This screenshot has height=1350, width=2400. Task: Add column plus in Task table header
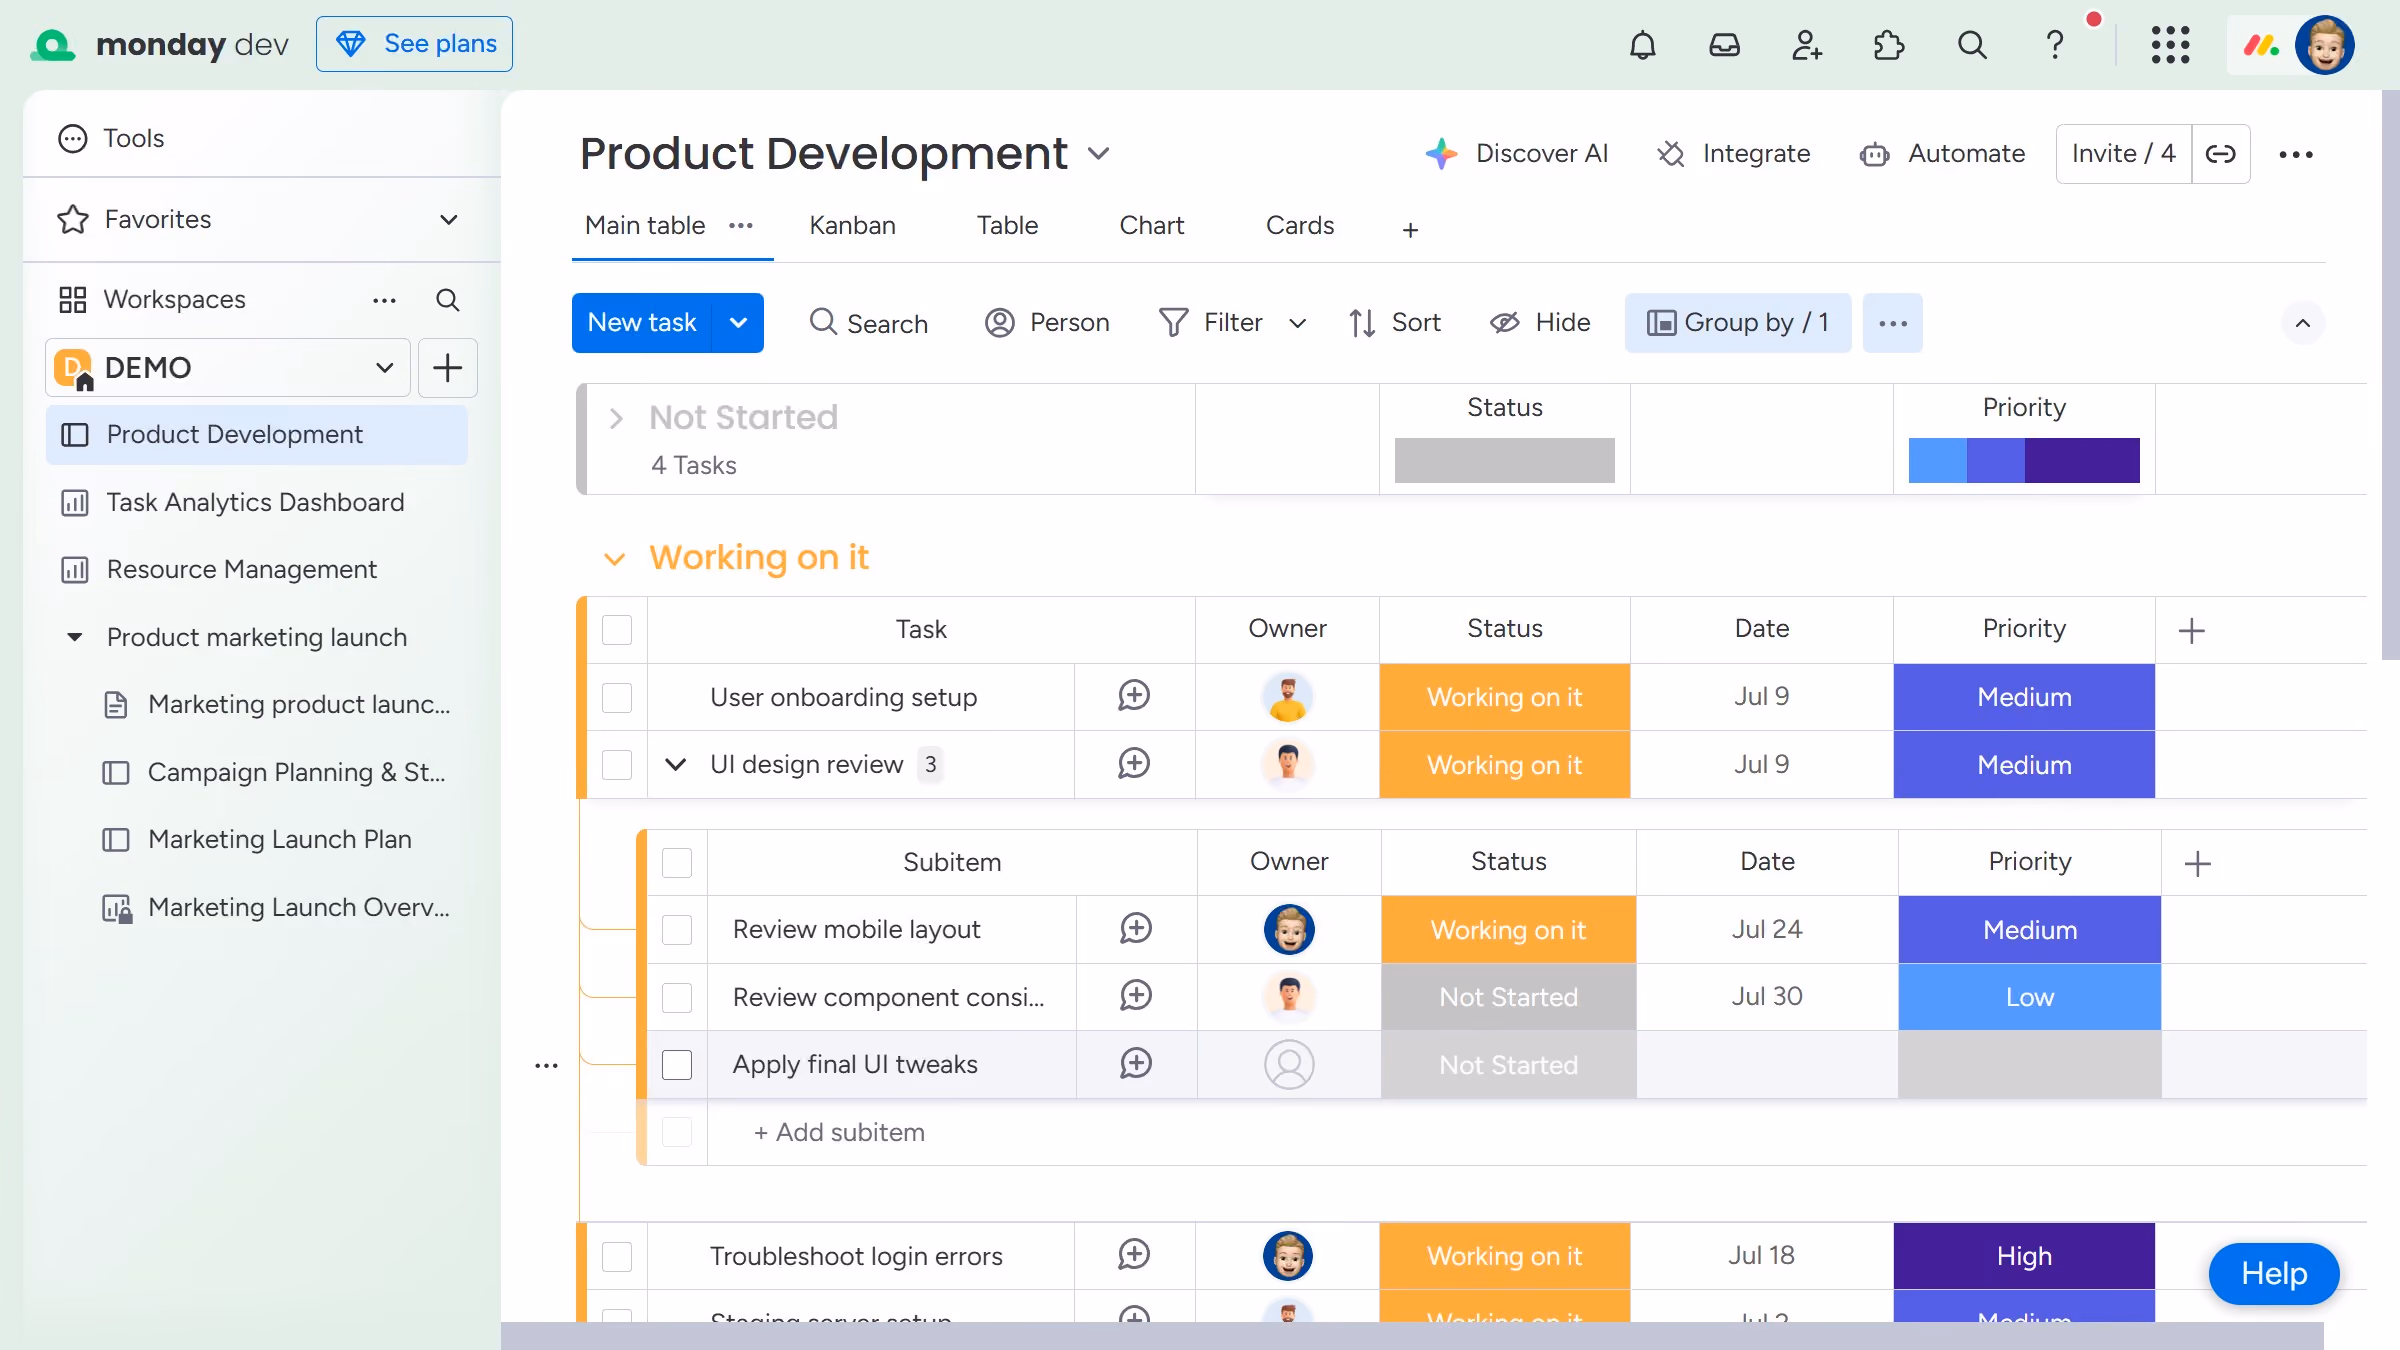2191,631
